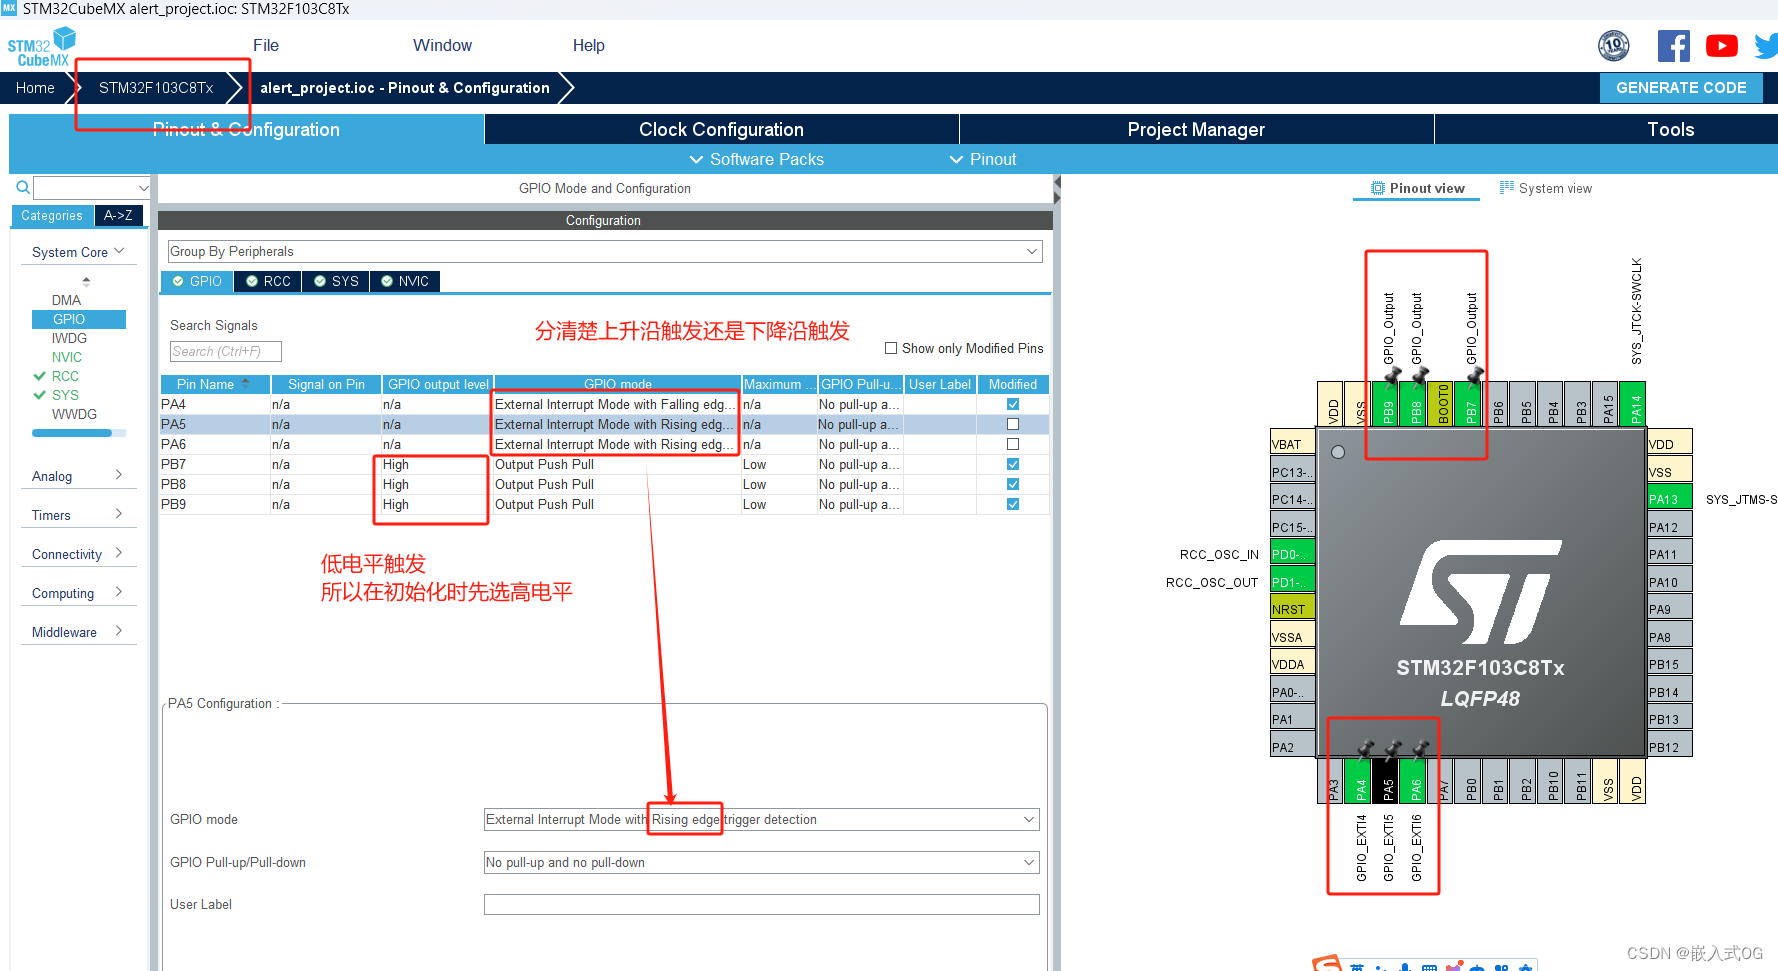Expand the Middleware category
Viewport: 1778px width, 971px height.
click(78, 632)
